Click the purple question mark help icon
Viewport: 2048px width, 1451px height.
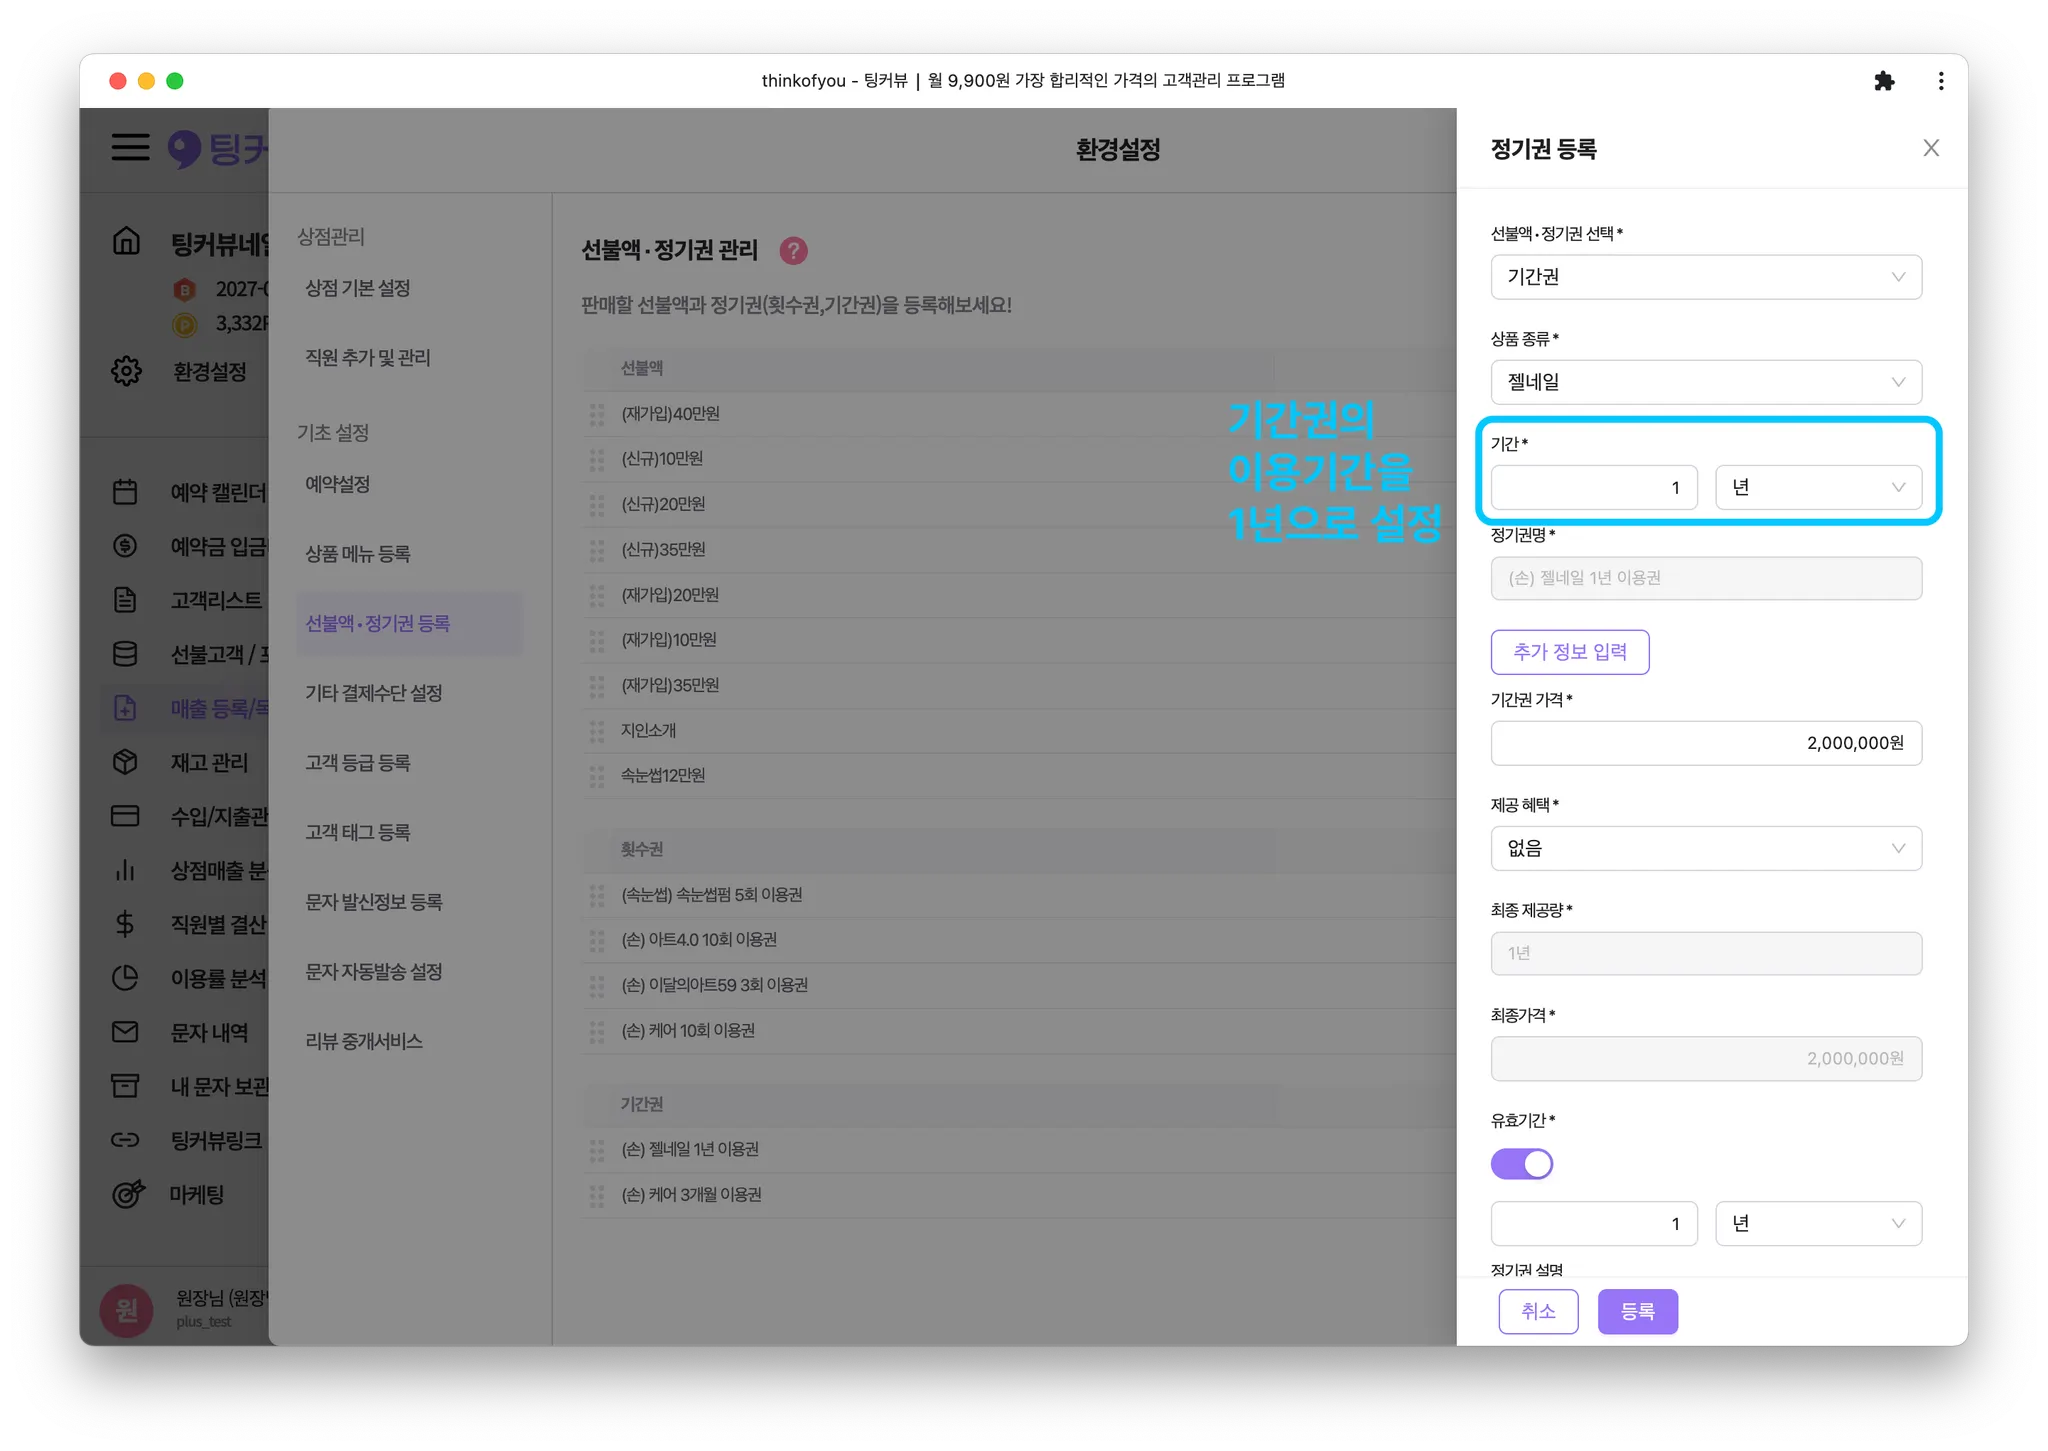793,250
